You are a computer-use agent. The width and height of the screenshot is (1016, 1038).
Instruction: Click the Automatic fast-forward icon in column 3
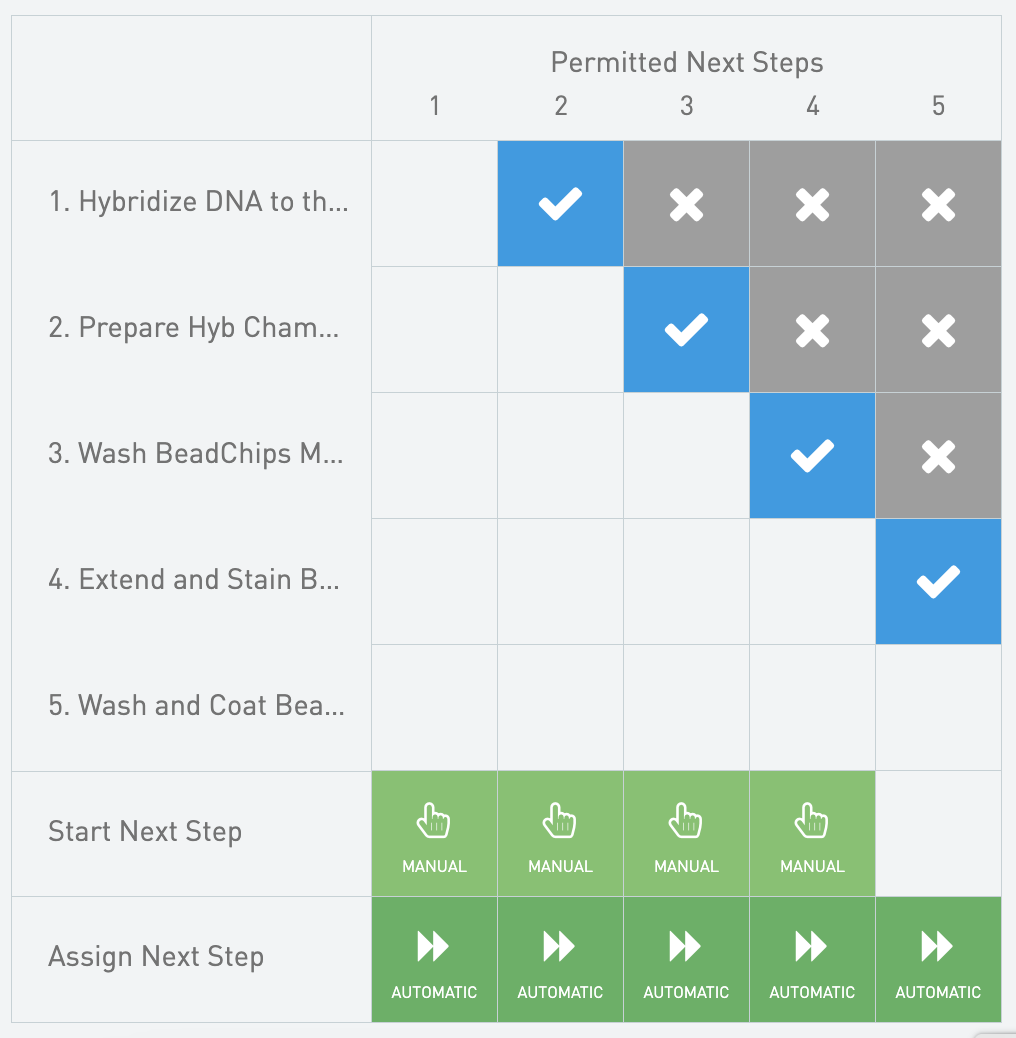[x=686, y=947]
